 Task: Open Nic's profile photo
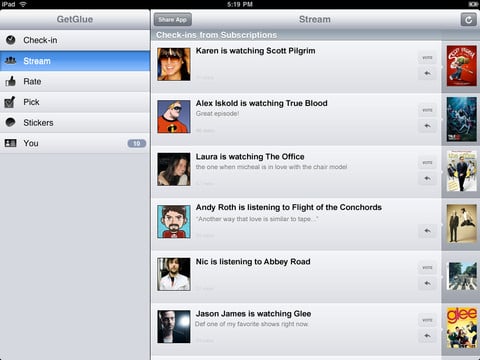pos(174,274)
